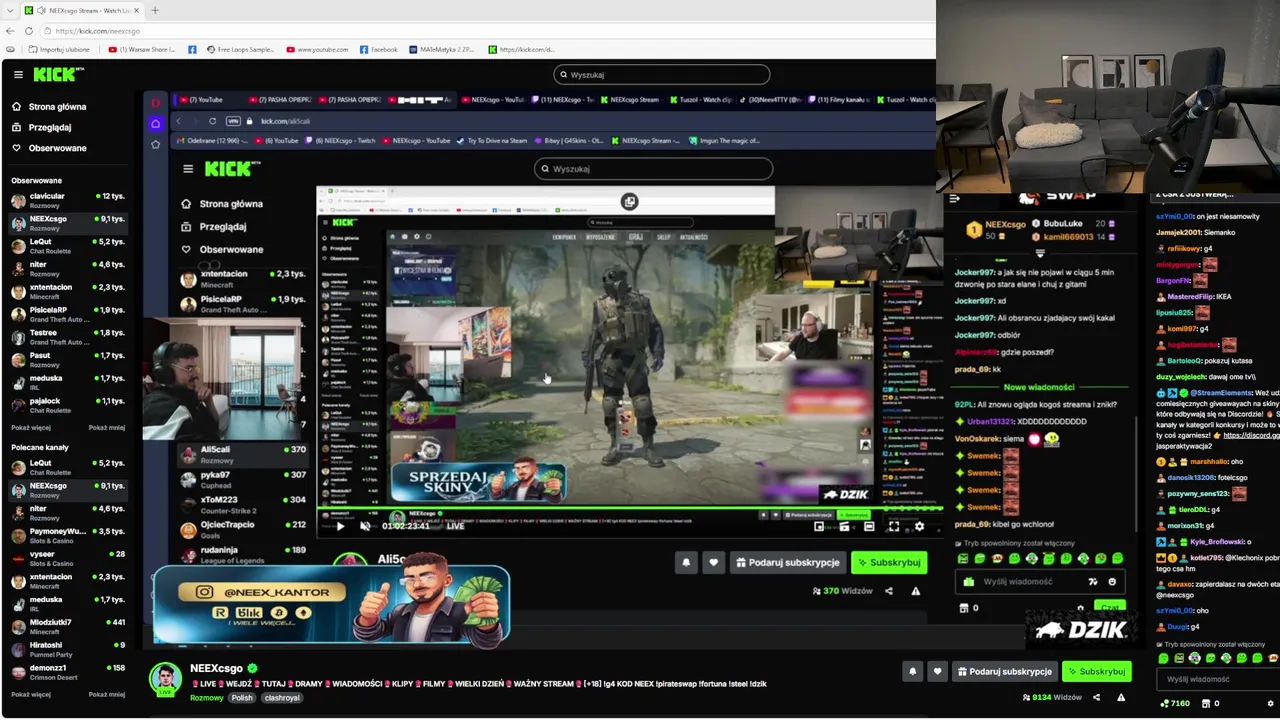Click Subskrybuj on Ali5cali channel
The image size is (1280, 720).
pyautogui.click(x=888, y=562)
